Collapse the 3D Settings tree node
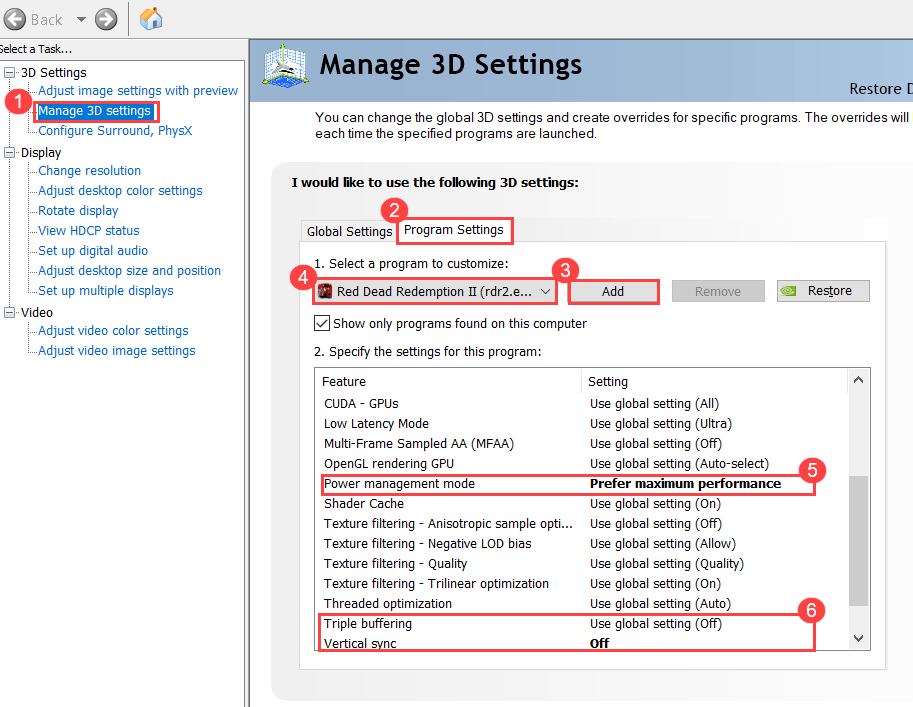Image resolution: width=913 pixels, height=707 pixels. [x=11, y=73]
